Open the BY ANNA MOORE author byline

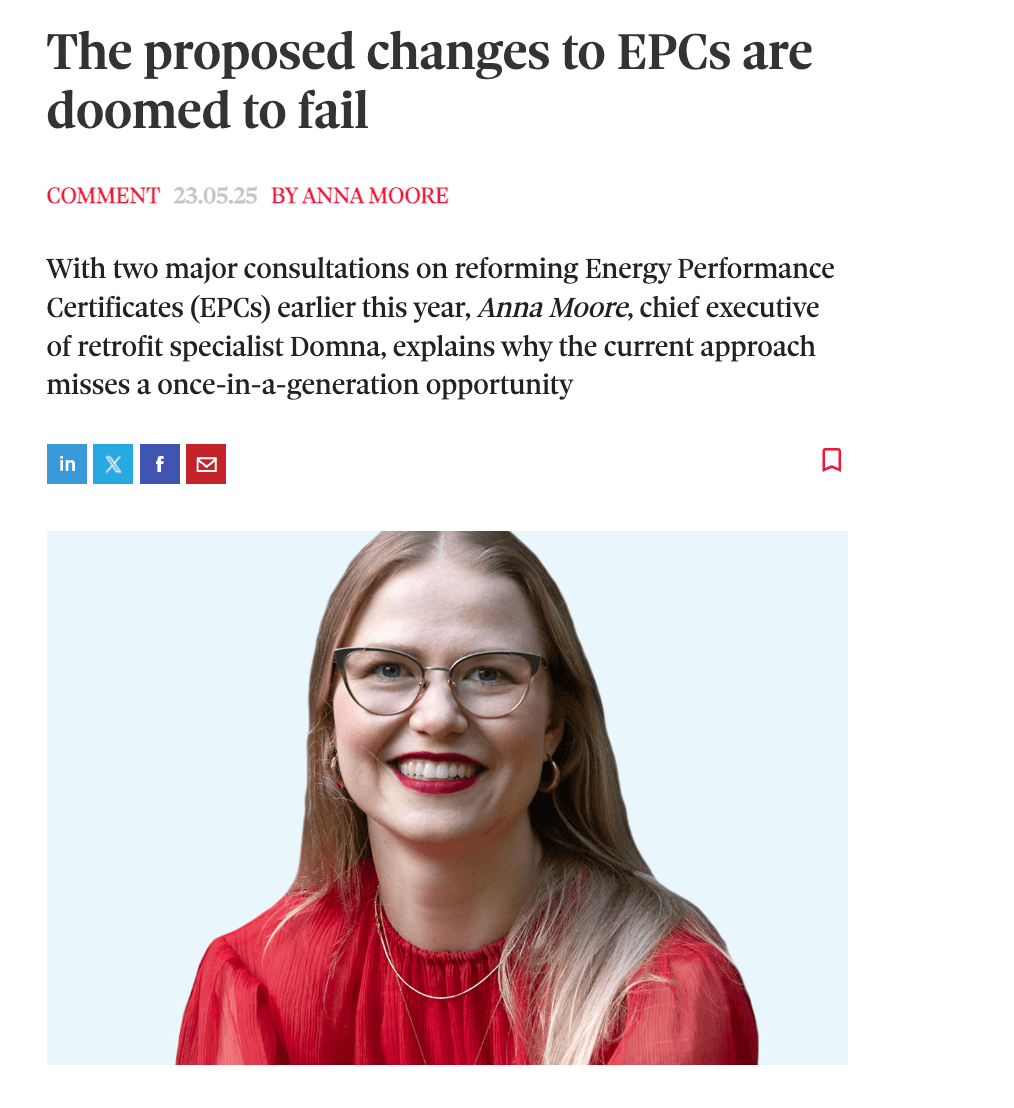coord(360,196)
